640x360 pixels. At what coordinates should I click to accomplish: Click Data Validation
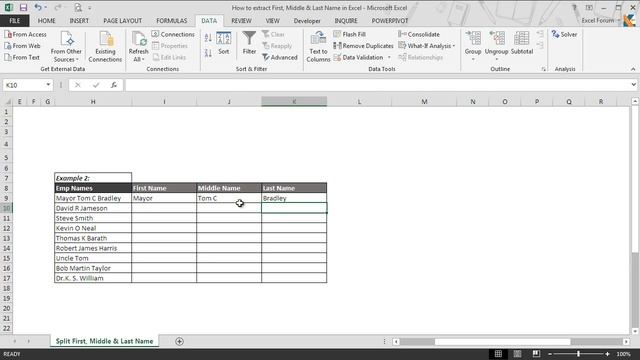[358, 58]
